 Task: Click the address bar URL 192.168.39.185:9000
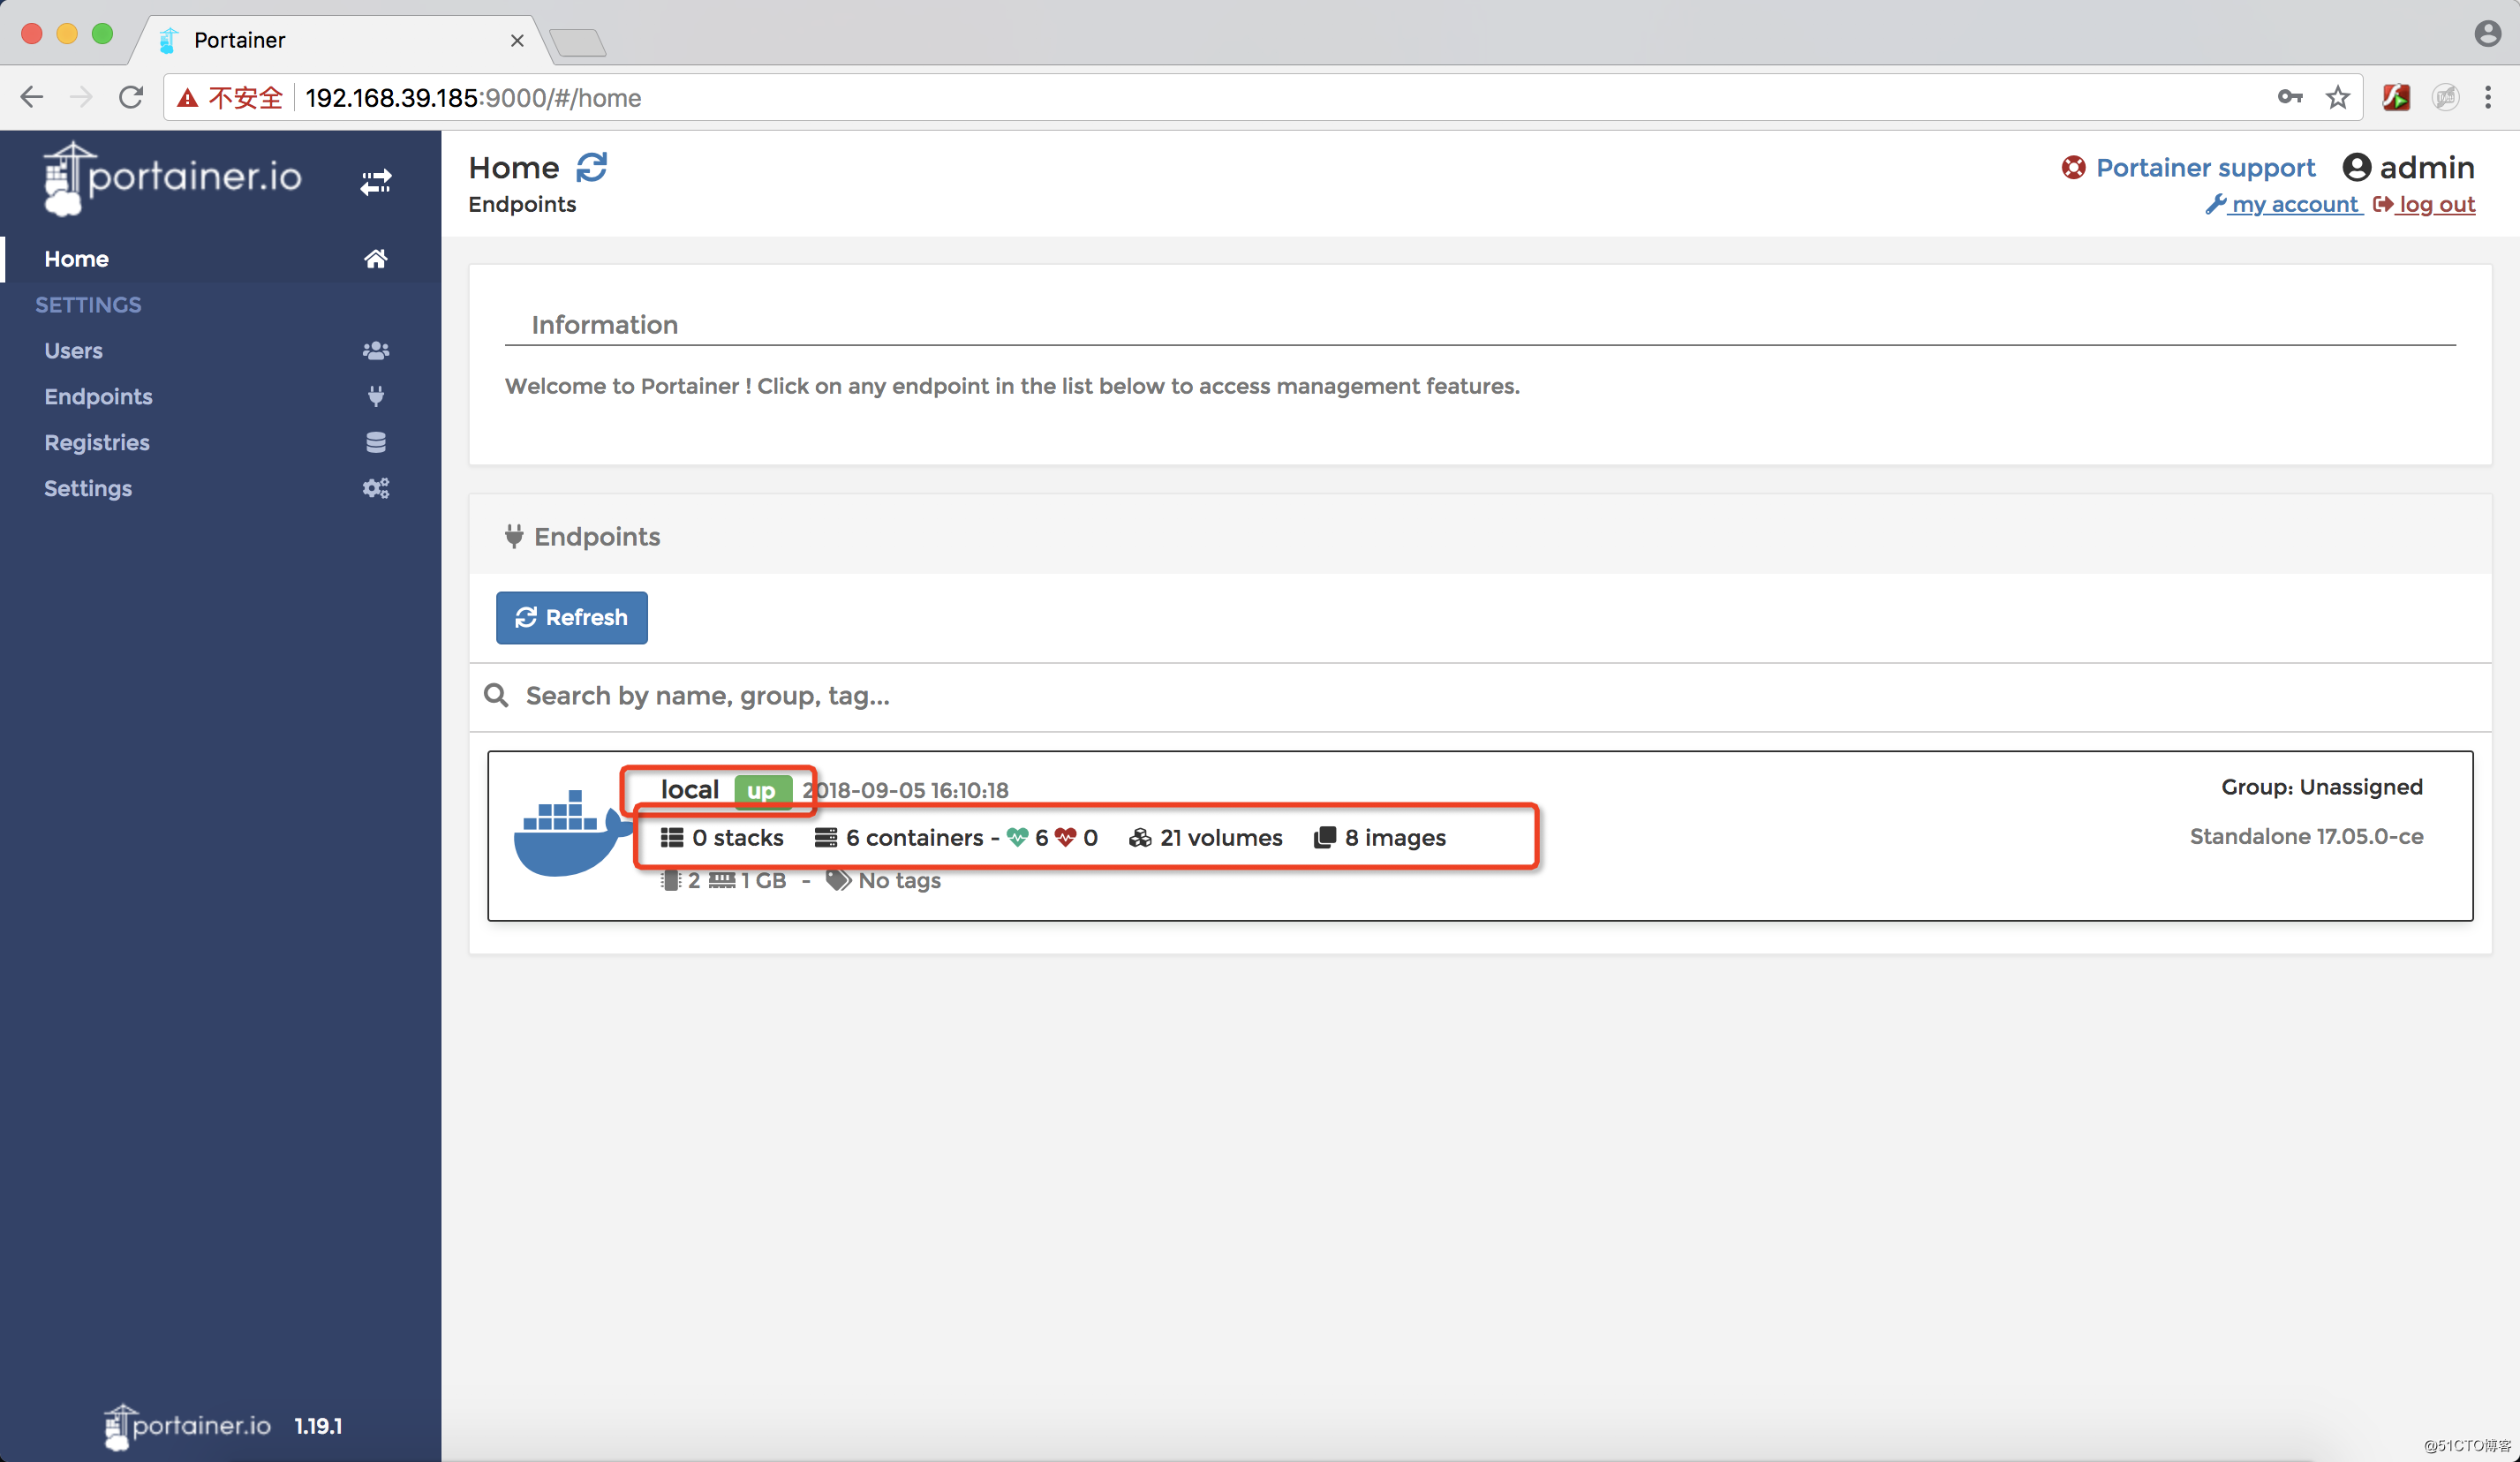474,98
